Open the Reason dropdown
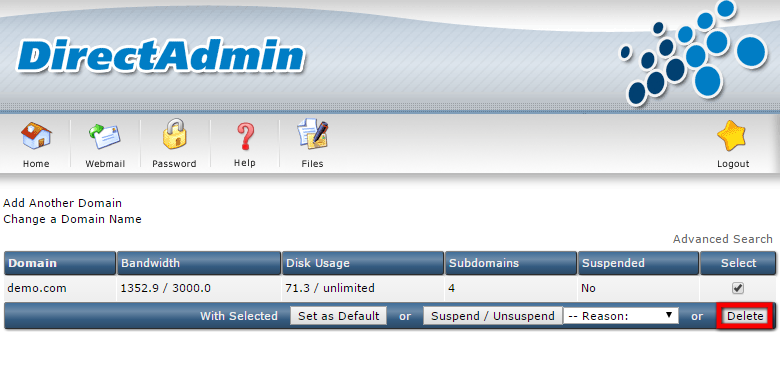This screenshot has width=780, height=372. click(x=621, y=316)
